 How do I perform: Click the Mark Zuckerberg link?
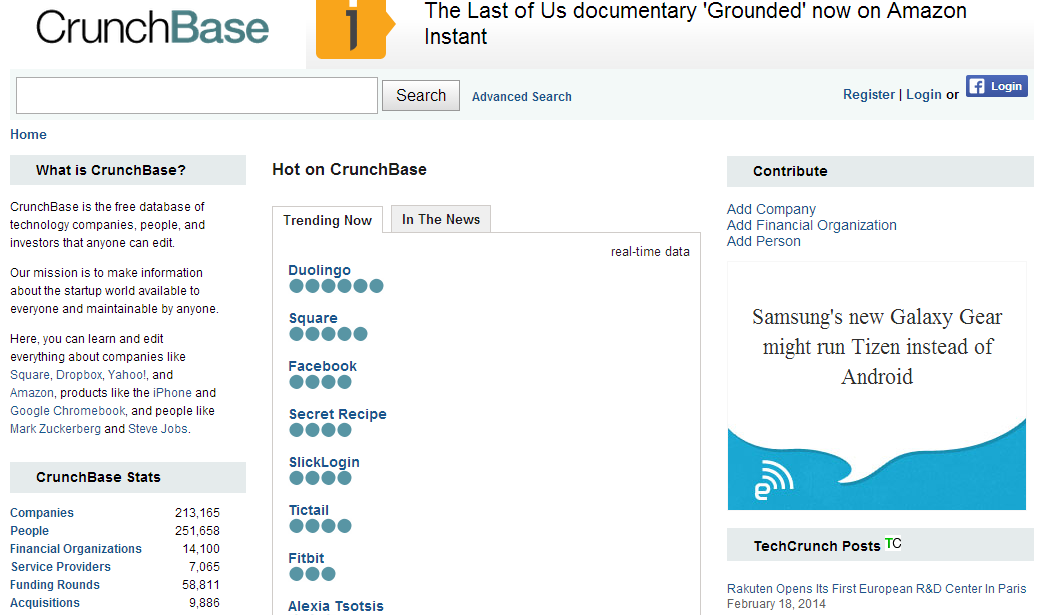(x=55, y=429)
